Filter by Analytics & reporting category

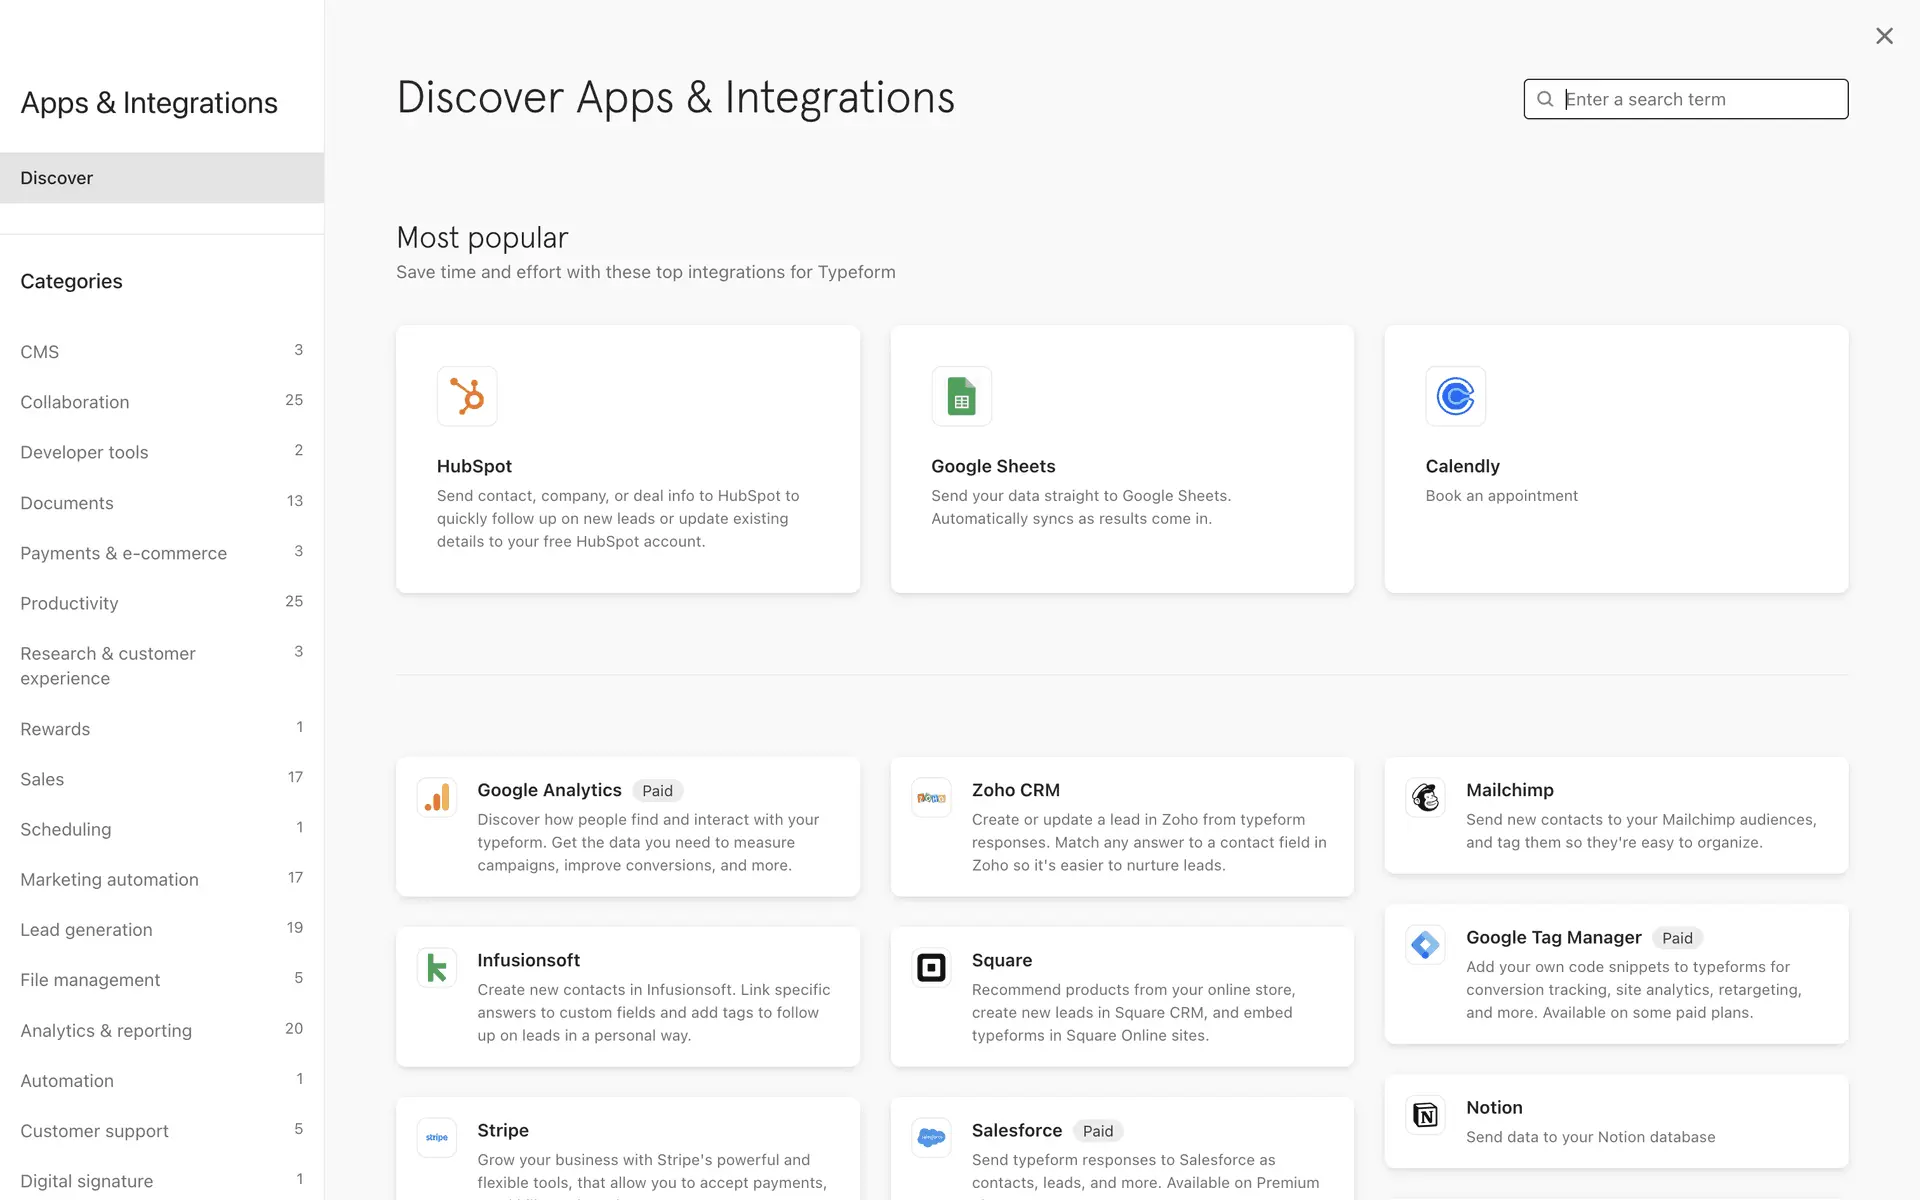pos(106,1030)
